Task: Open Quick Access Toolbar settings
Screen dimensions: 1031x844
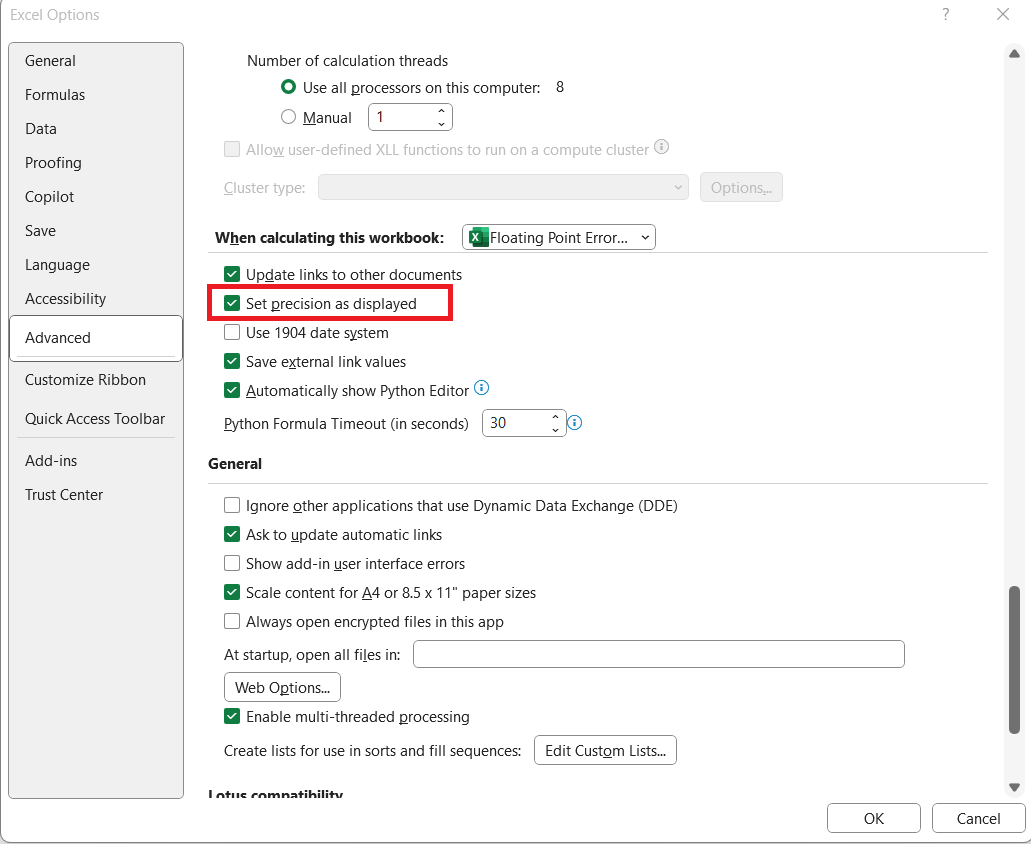Action: pyautogui.click(x=95, y=419)
